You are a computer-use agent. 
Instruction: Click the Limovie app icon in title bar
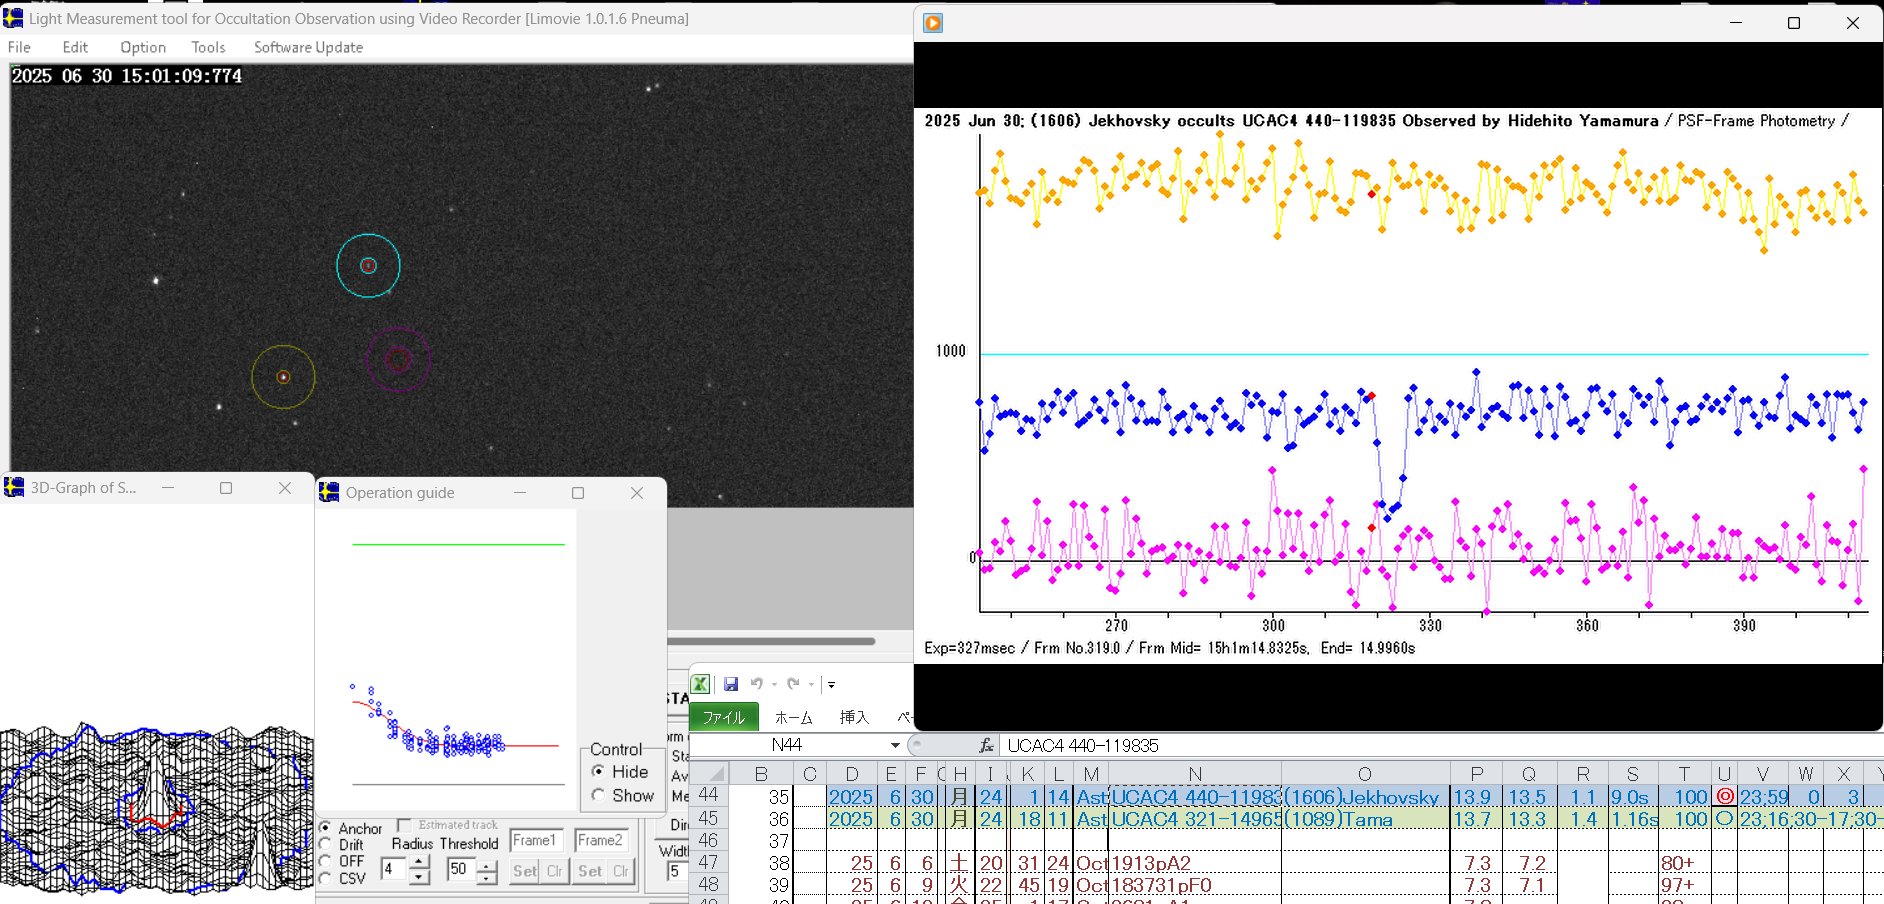coord(13,18)
